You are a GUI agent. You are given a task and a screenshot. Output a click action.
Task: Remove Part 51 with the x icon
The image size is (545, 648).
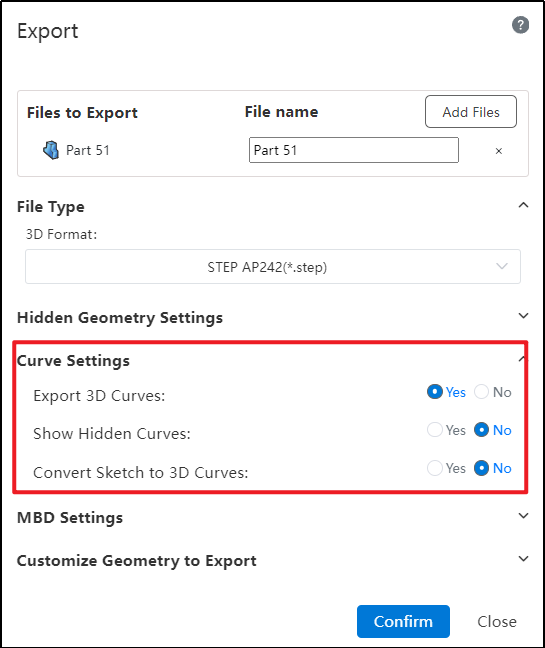pos(499,151)
